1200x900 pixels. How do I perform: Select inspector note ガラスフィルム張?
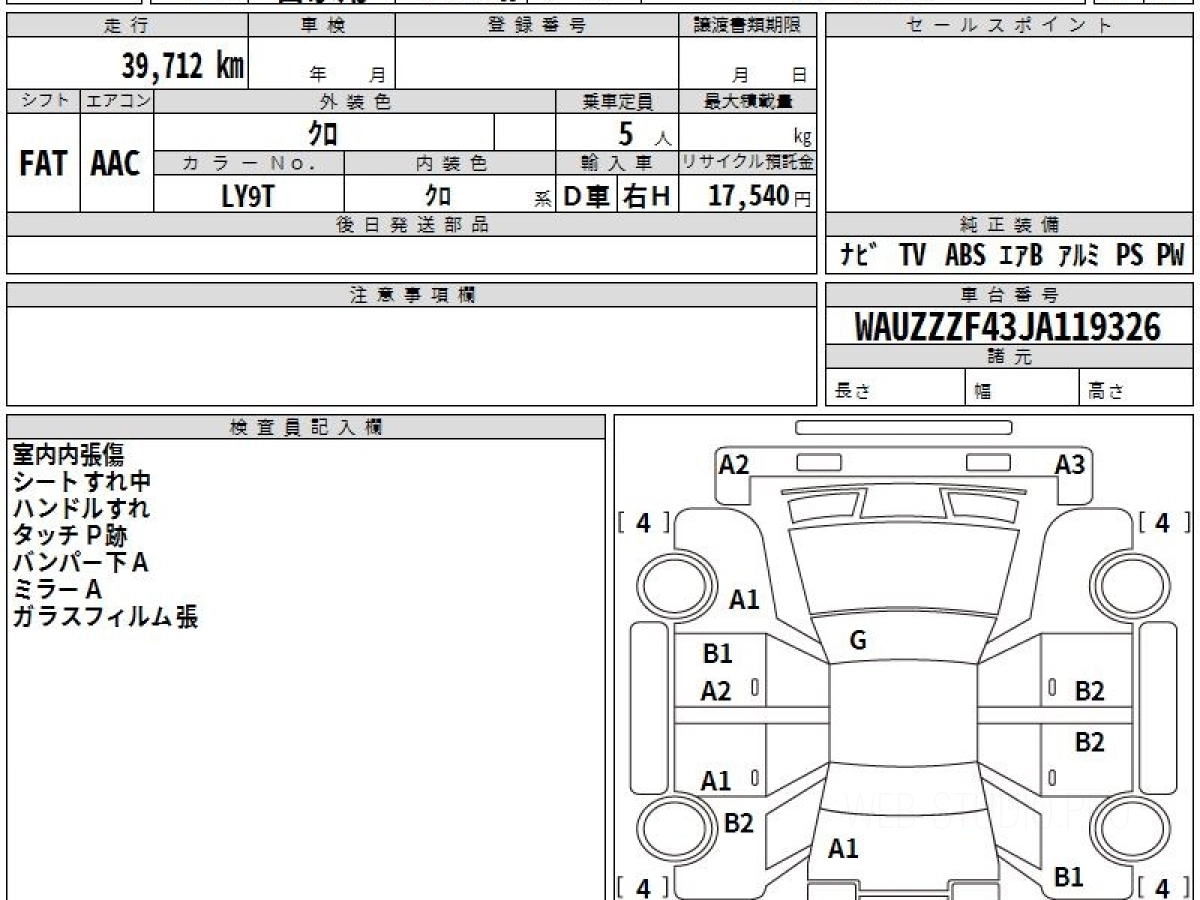click(105, 616)
